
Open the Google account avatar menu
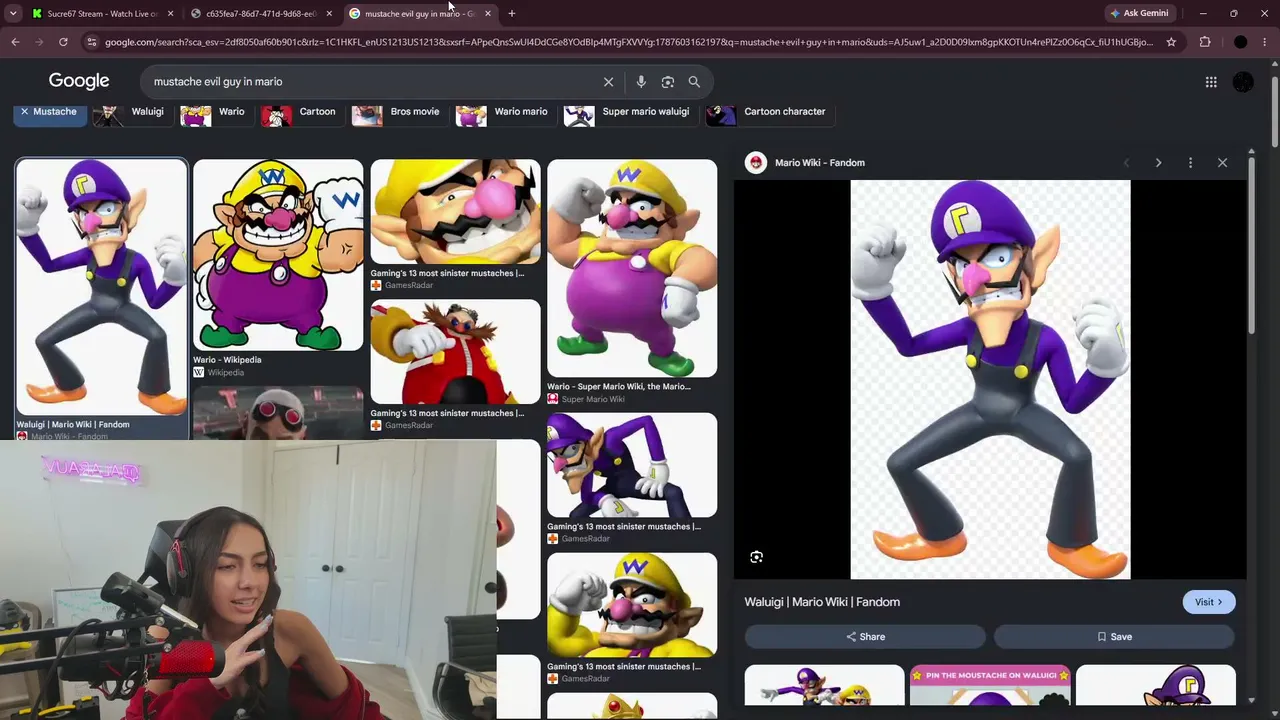click(1243, 82)
